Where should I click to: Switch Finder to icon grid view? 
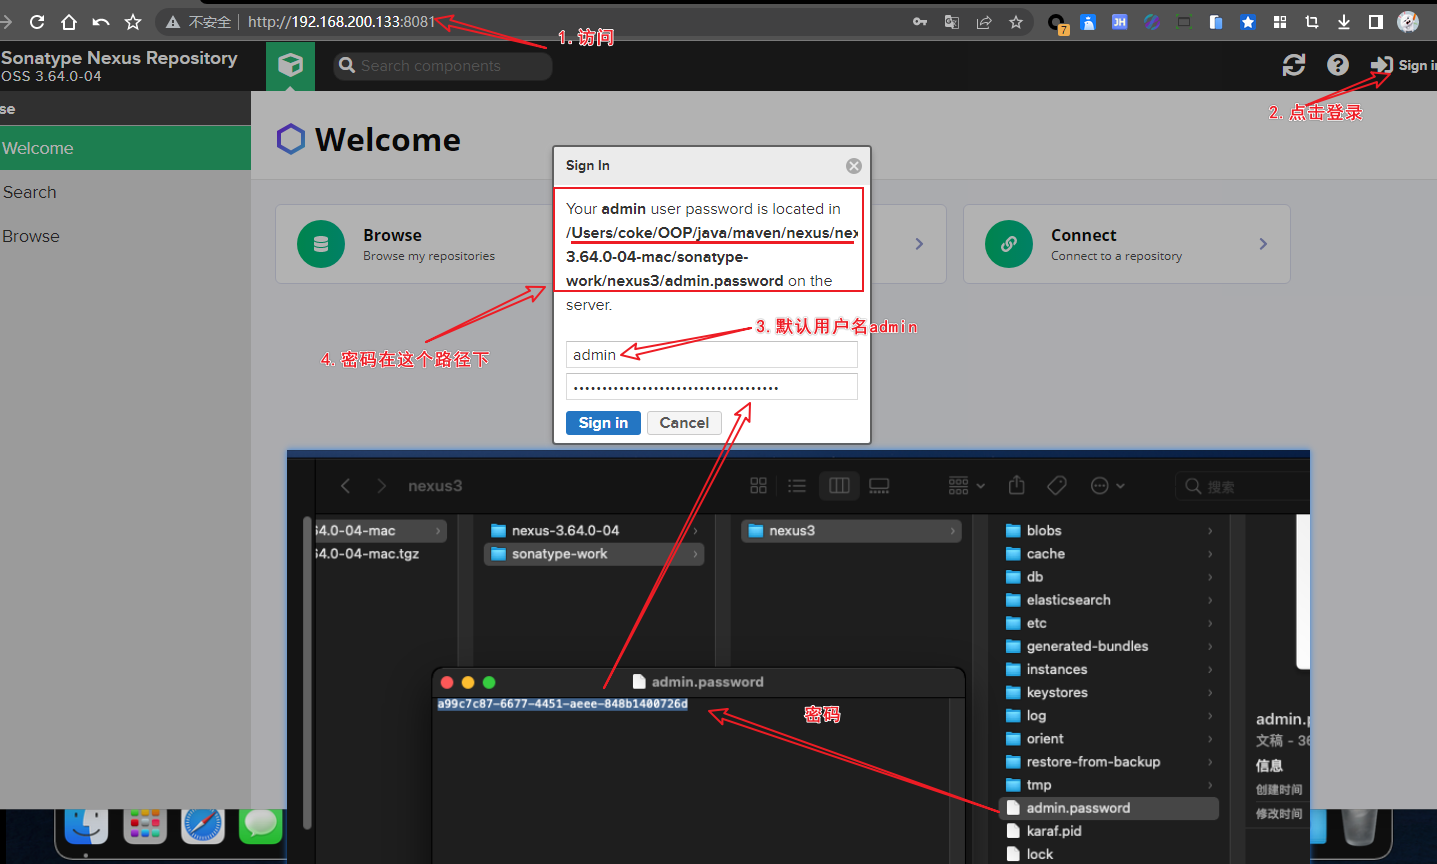(x=758, y=486)
